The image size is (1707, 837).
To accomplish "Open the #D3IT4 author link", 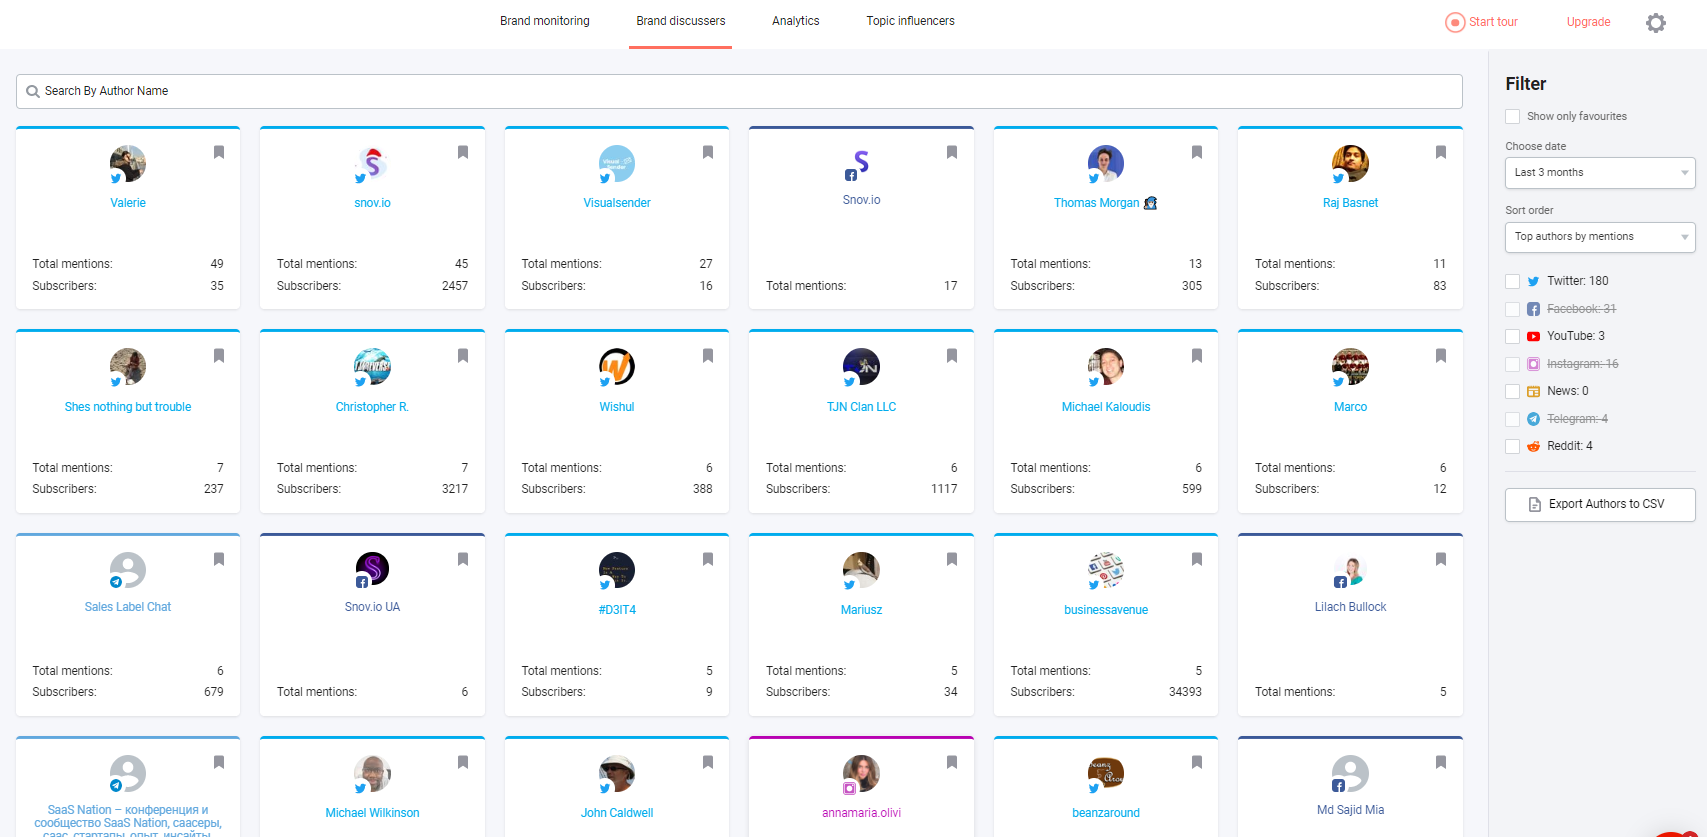I will click(617, 610).
